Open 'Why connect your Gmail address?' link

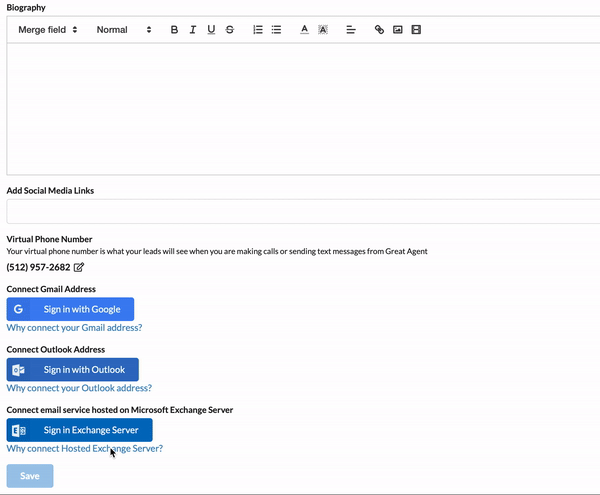click(x=74, y=328)
